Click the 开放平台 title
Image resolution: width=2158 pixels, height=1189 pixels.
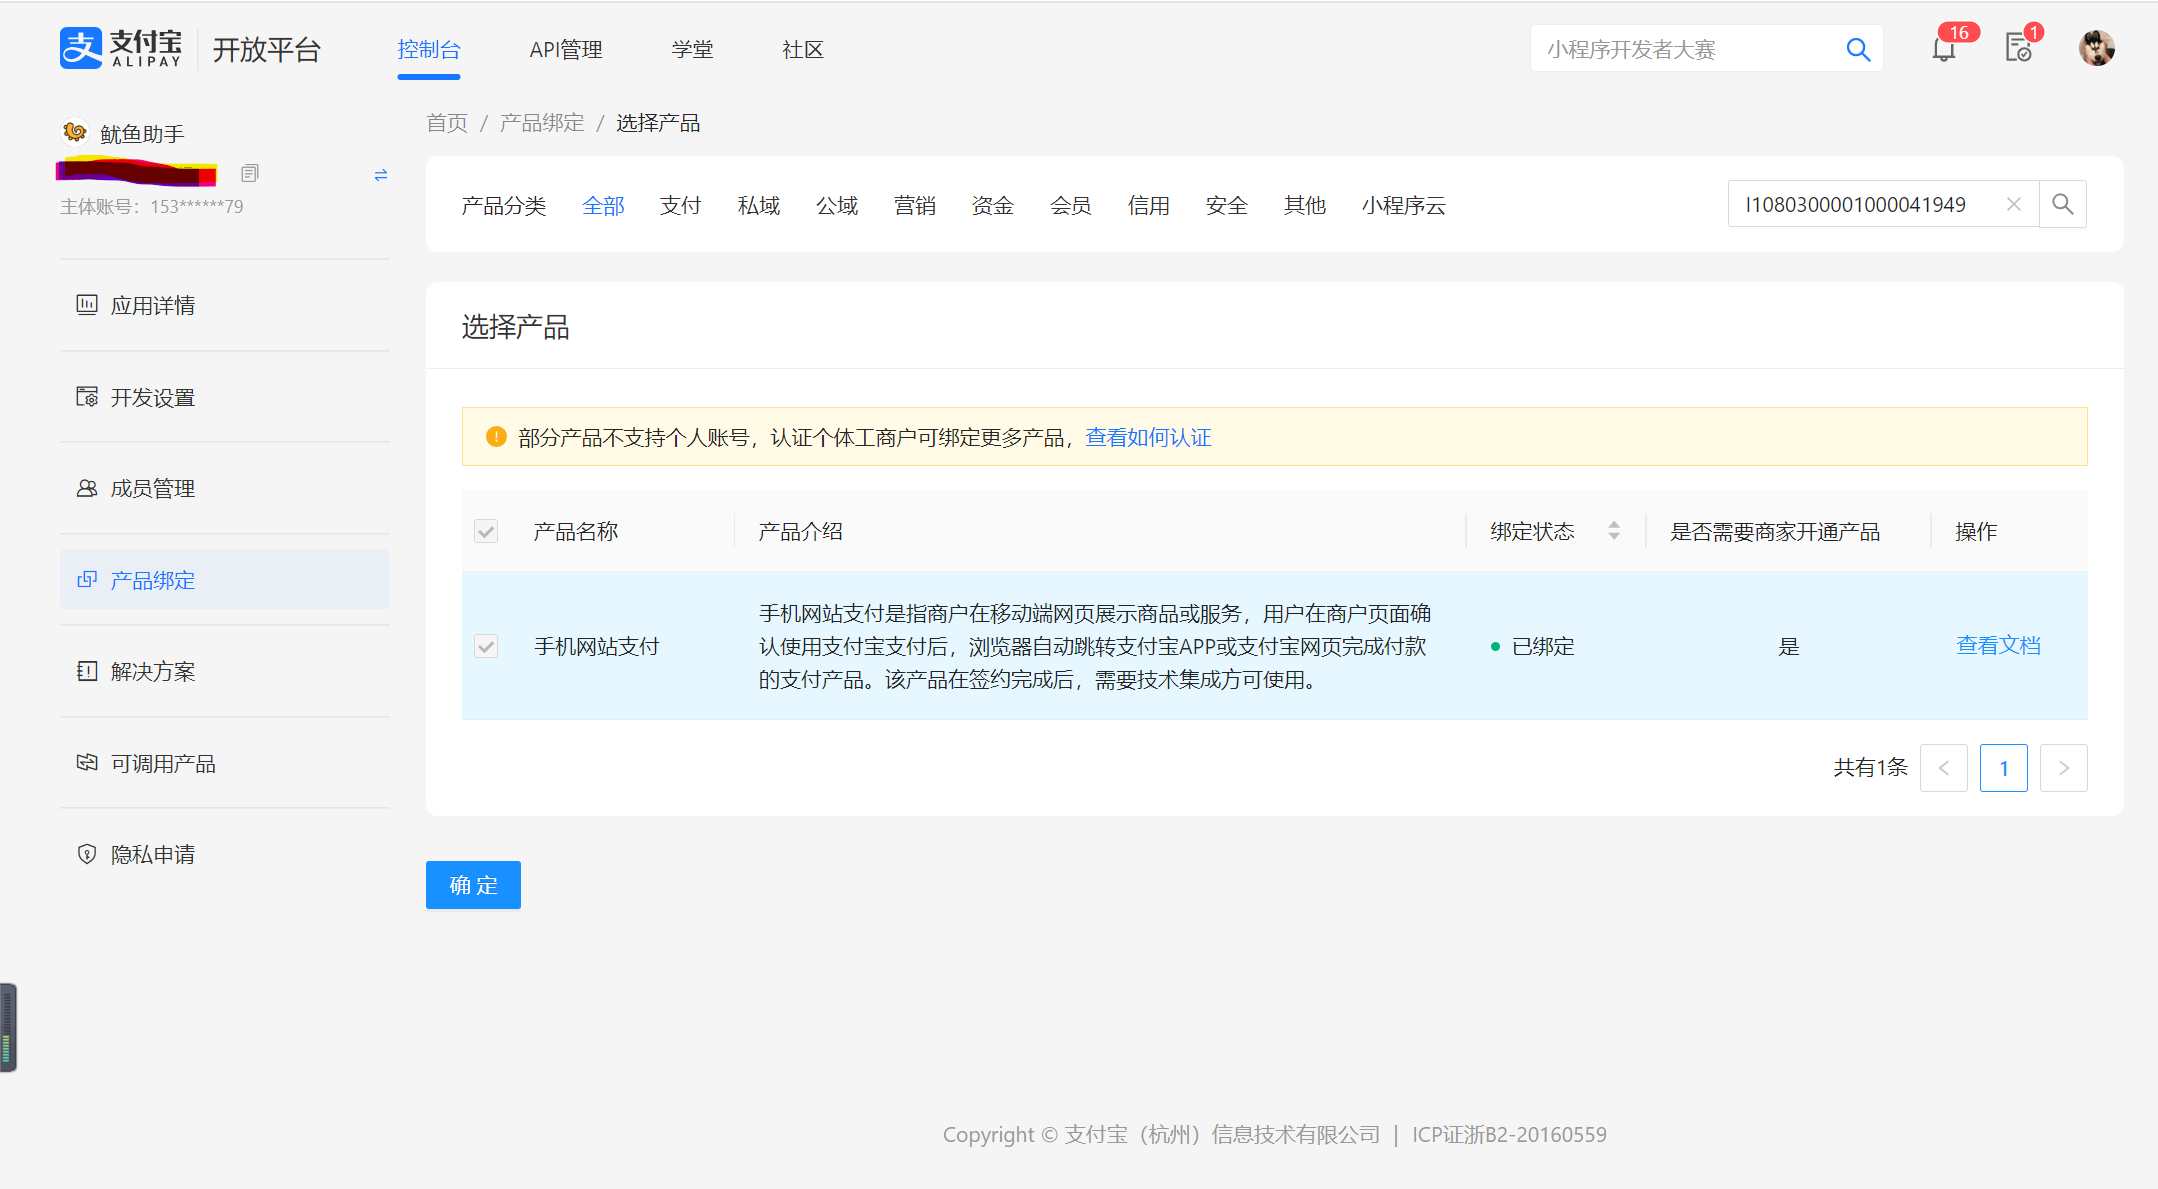[x=266, y=49]
